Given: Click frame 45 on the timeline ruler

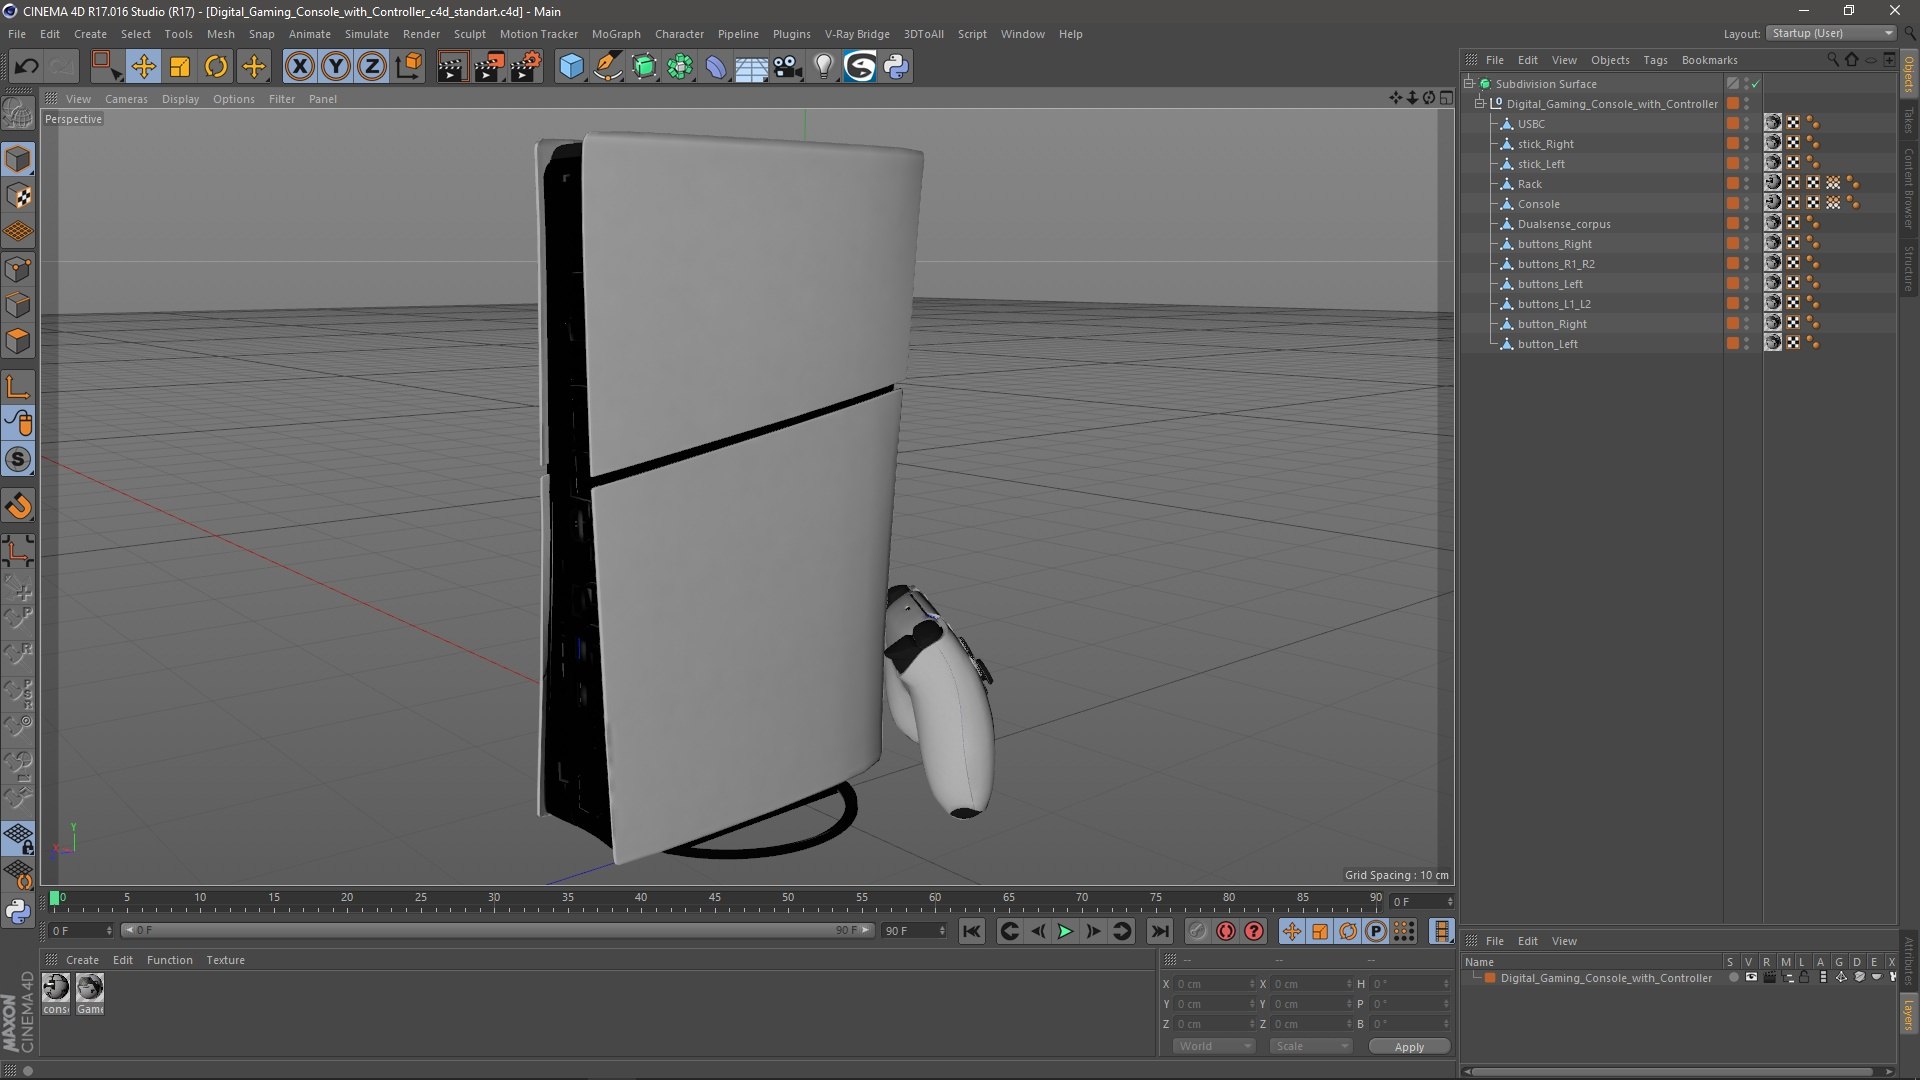Looking at the screenshot, I should point(714,898).
